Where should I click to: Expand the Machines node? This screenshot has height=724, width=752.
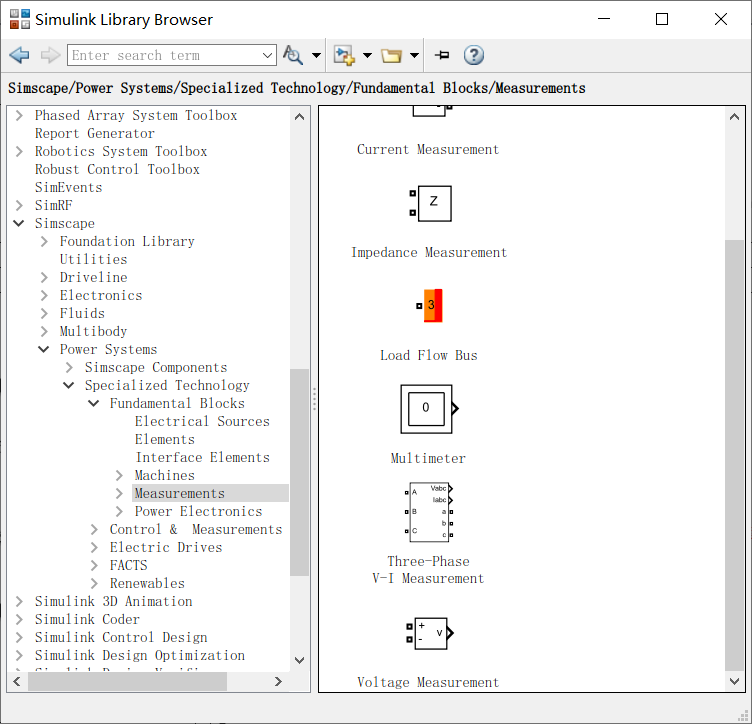pos(119,476)
